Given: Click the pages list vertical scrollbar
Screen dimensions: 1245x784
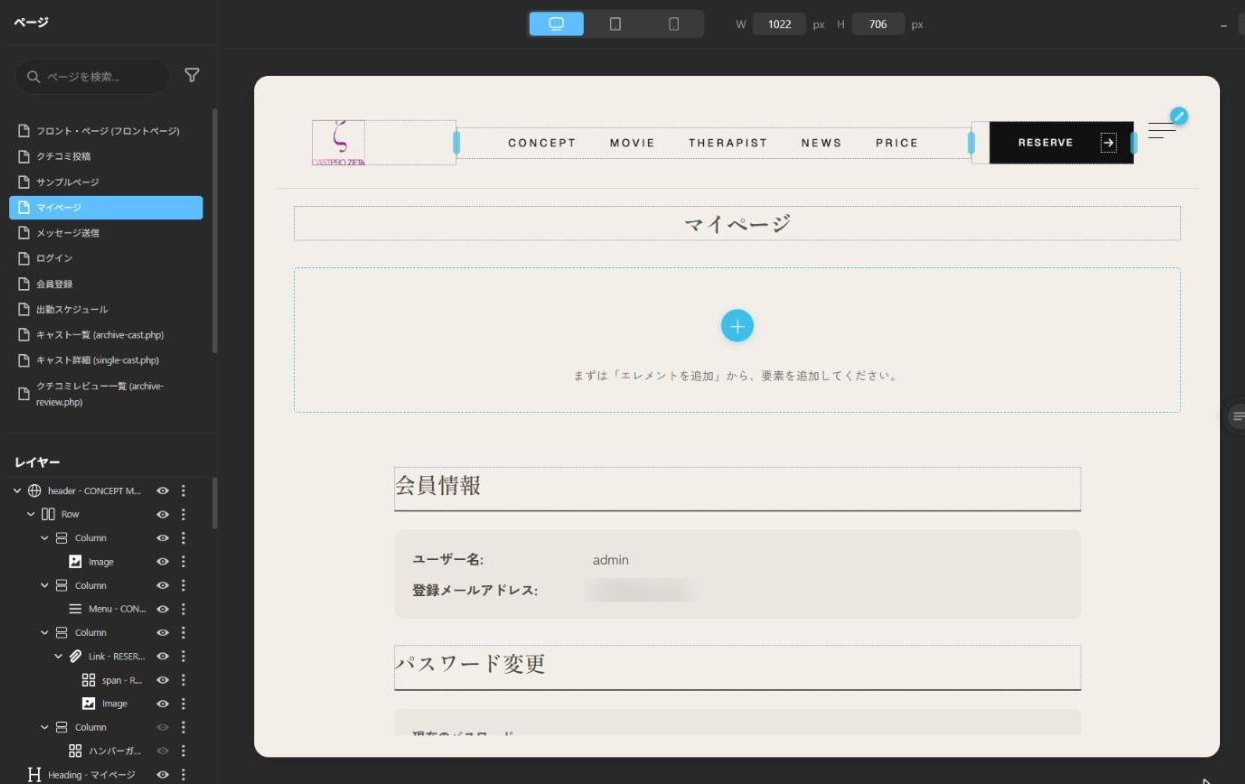Looking at the screenshot, I should click(214, 230).
